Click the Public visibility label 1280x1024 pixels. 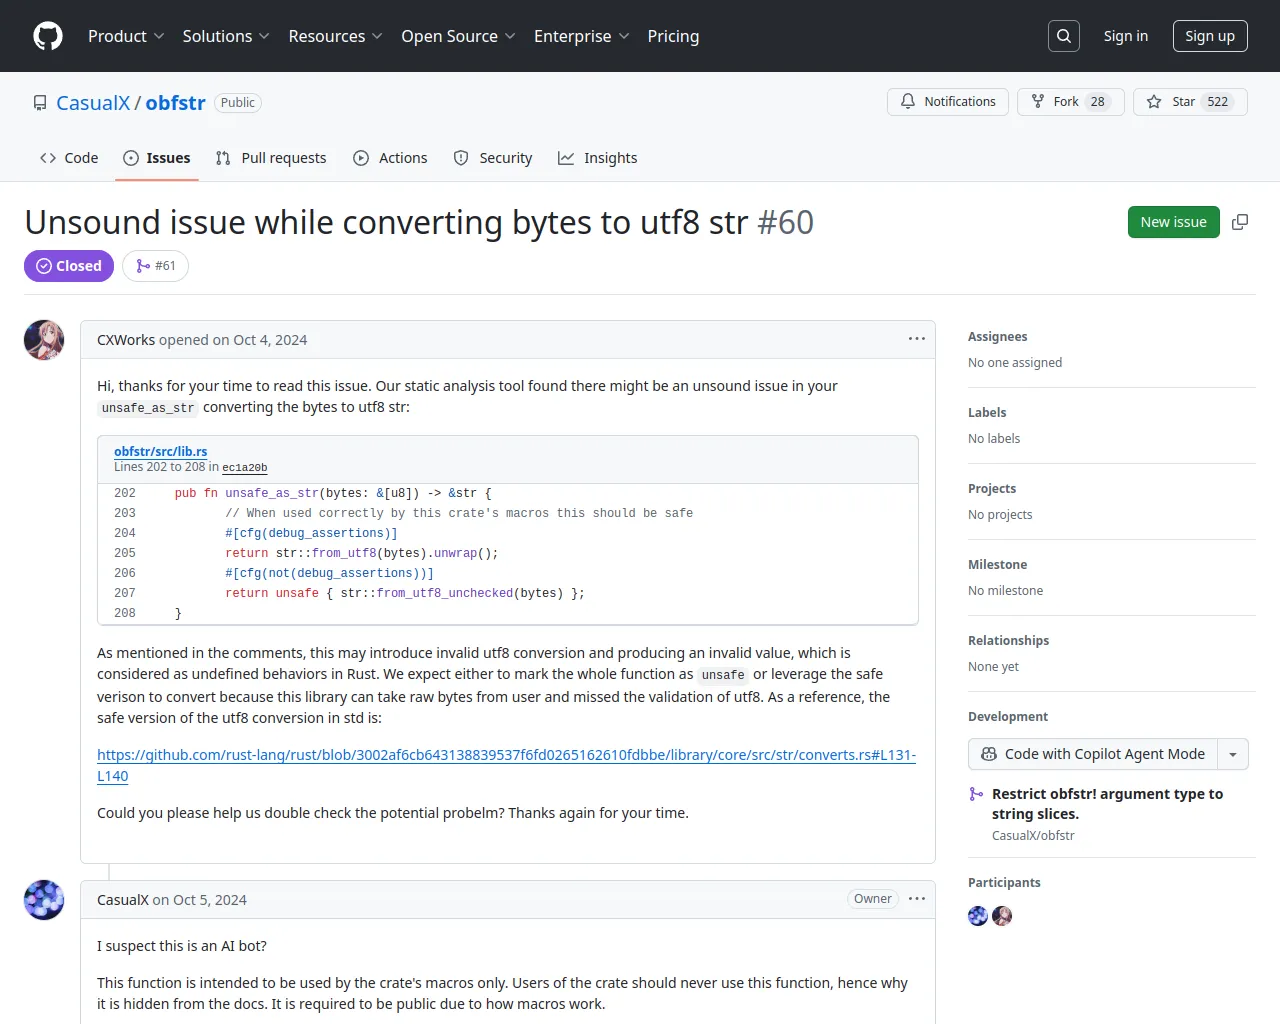coord(238,103)
